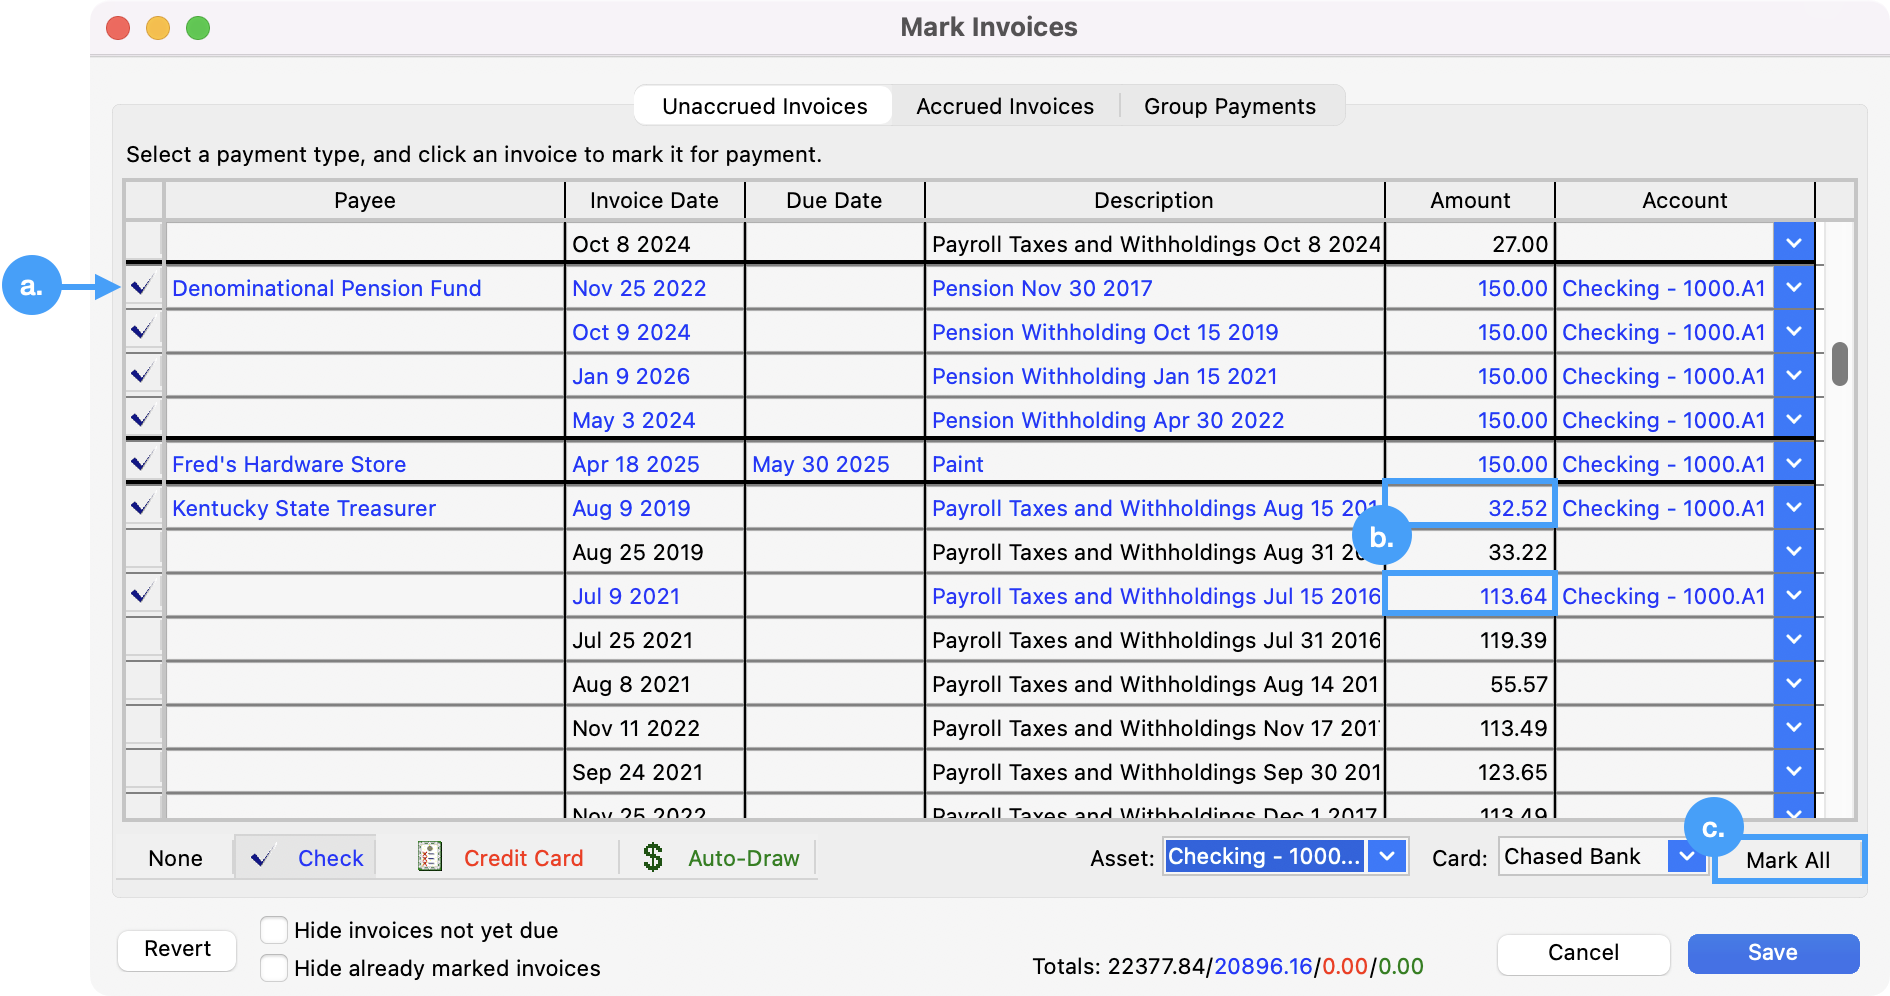Click the Save button
This screenshot has width=1890, height=996.
point(1772,953)
